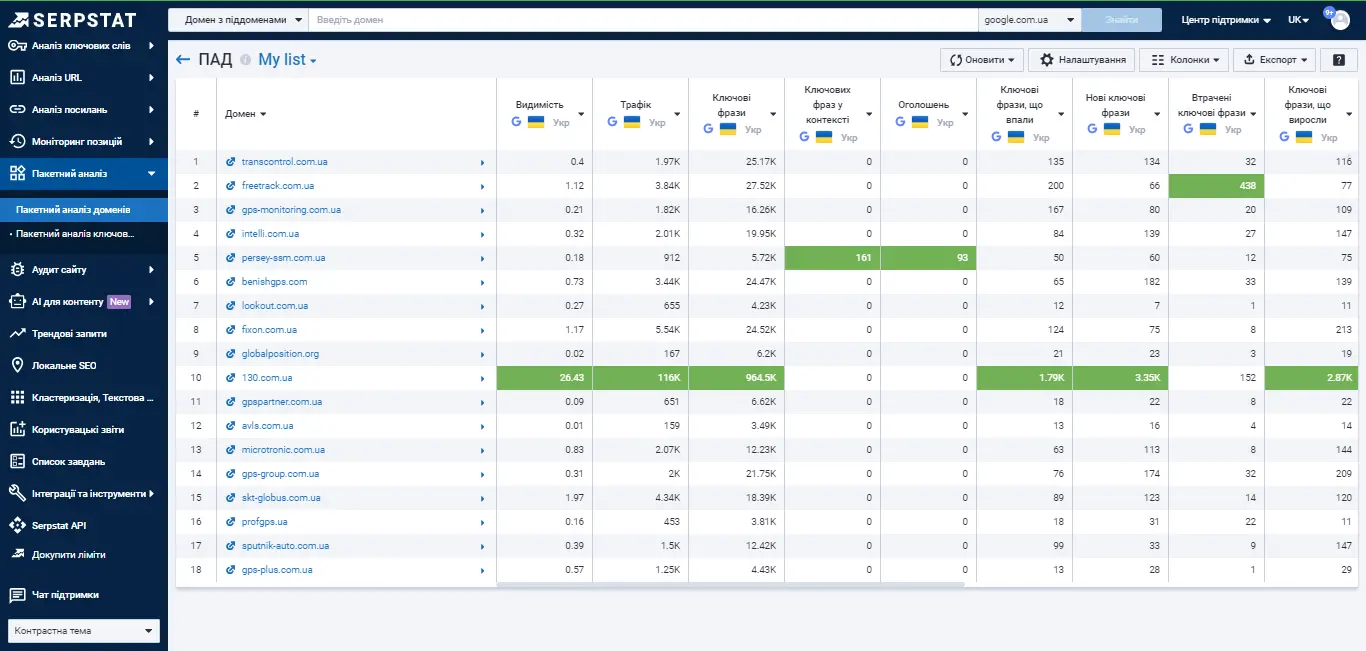Open the Трафік column sort arrow
The height and width of the screenshot is (651, 1366).
[x=677, y=114]
